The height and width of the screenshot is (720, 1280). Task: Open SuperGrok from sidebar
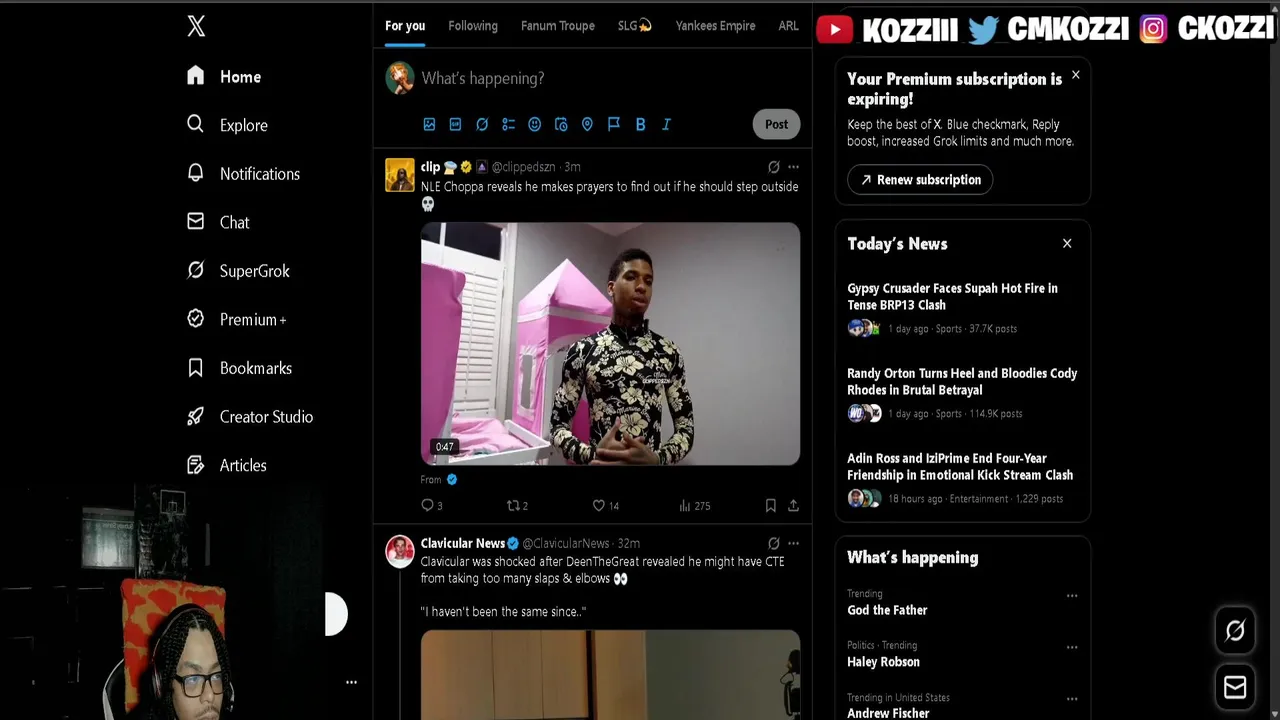(x=238, y=271)
